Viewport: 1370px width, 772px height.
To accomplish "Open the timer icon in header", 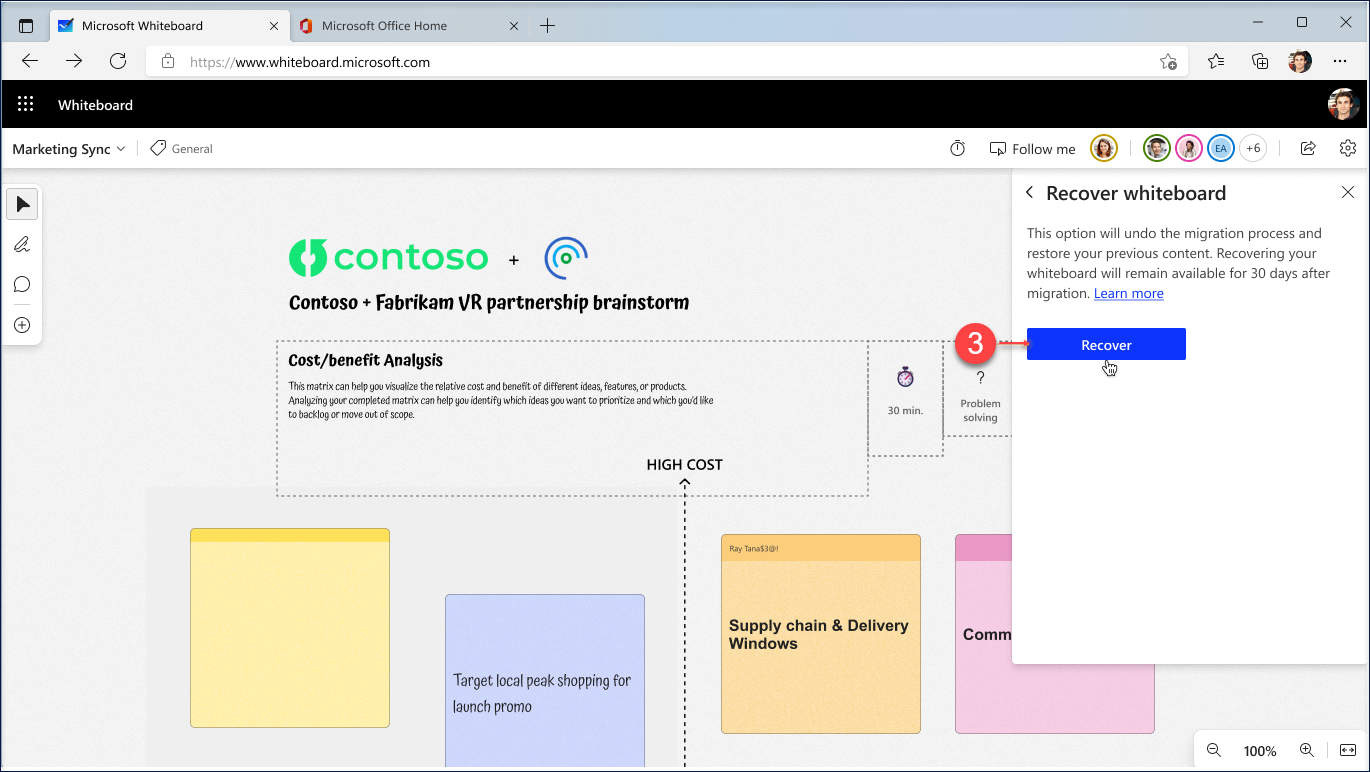I will coord(957,149).
